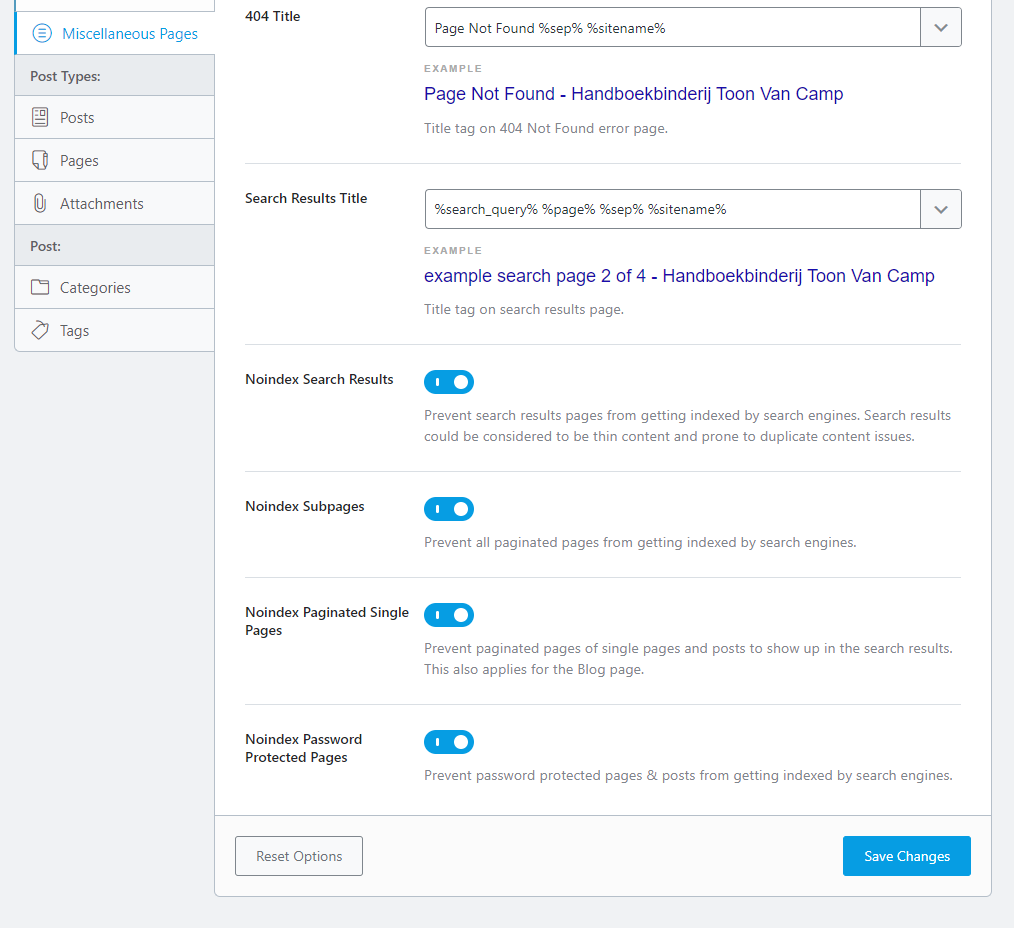This screenshot has width=1014, height=928.
Task: Click the Noindex Password Protected Pages label
Action: pyautogui.click(x=303, y=748)
